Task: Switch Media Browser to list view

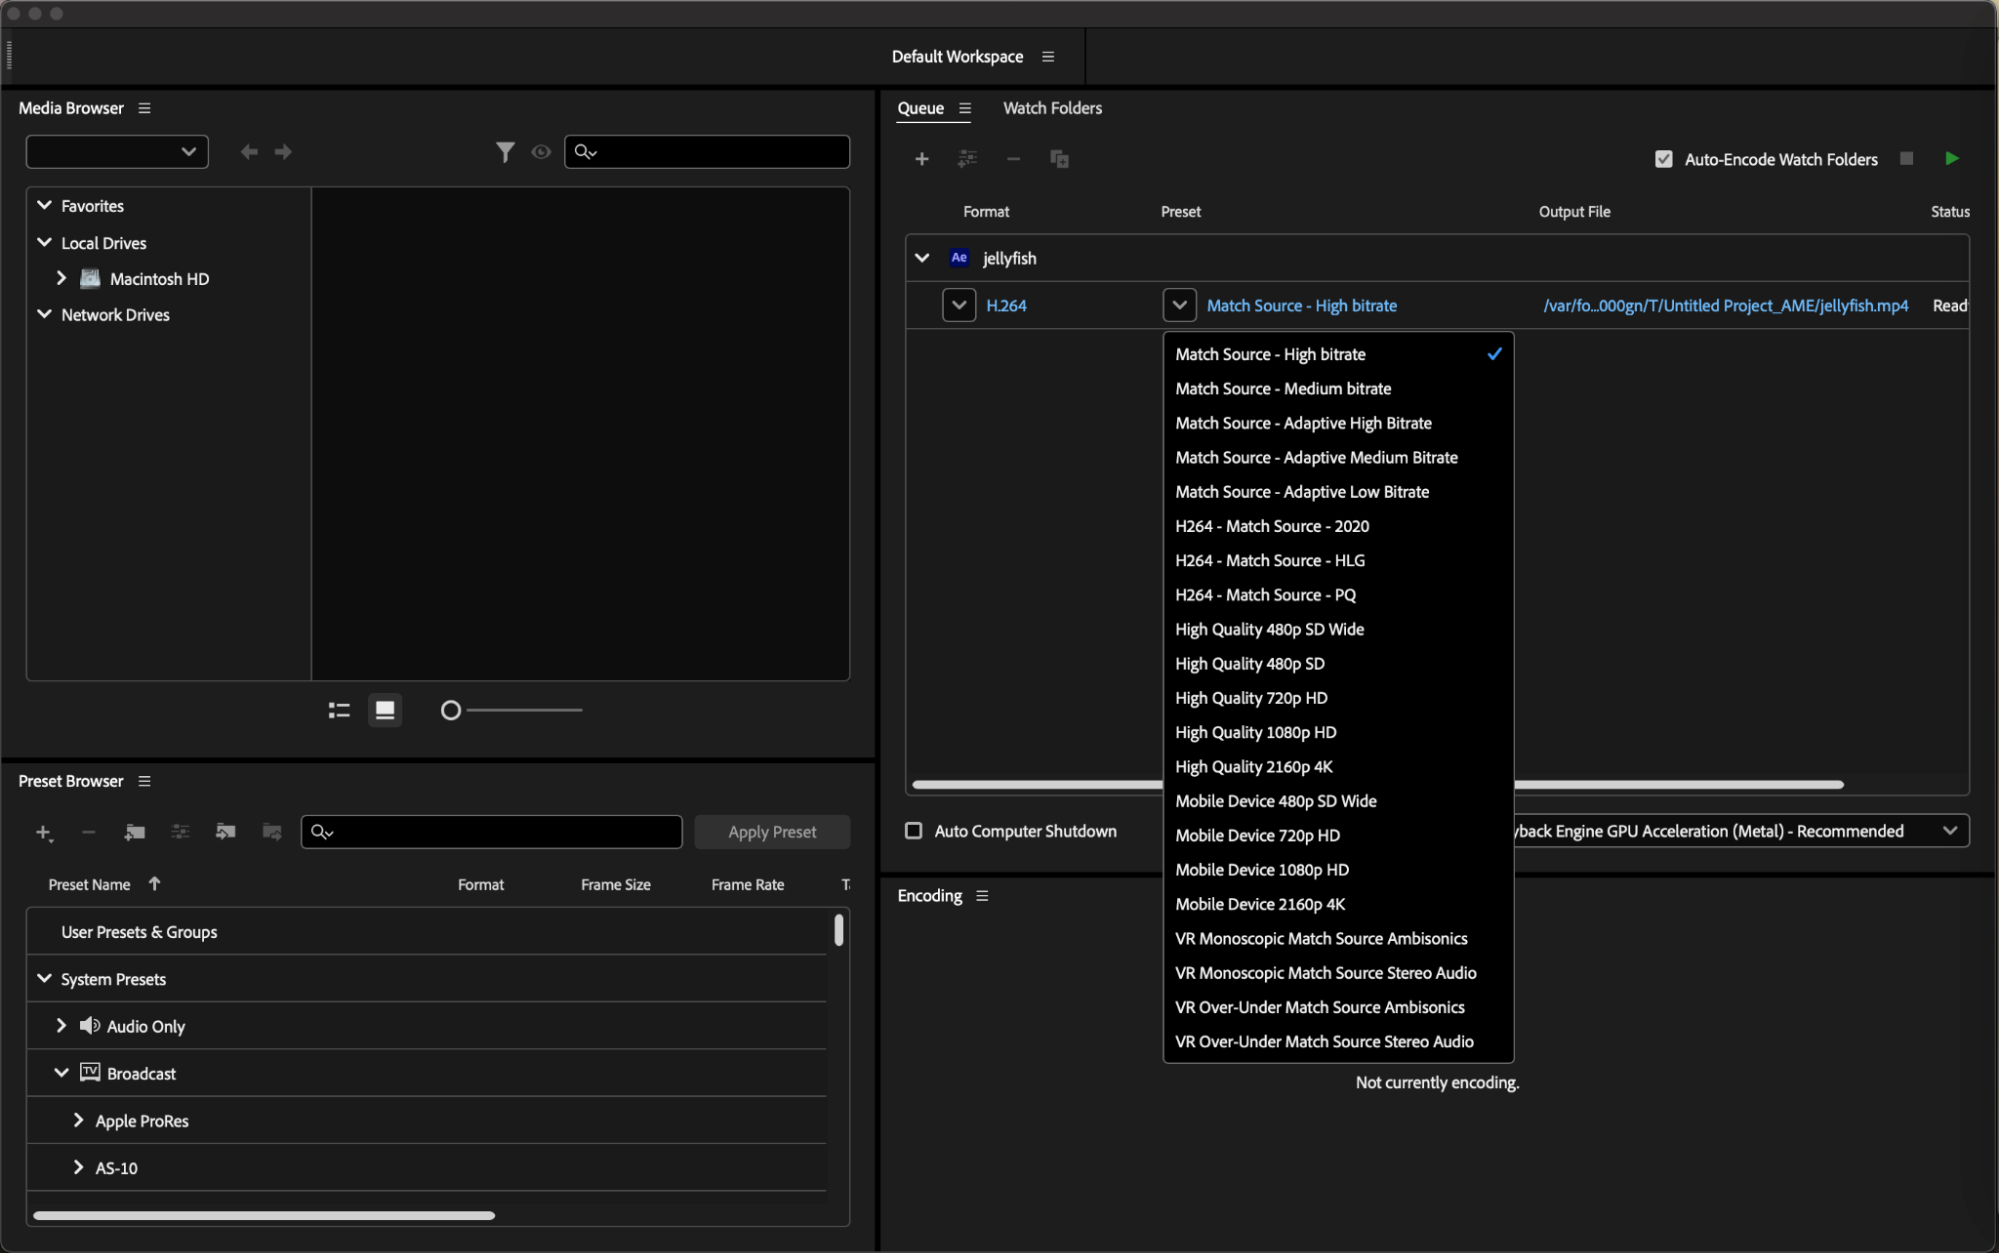Action: (x=339, y=710)
